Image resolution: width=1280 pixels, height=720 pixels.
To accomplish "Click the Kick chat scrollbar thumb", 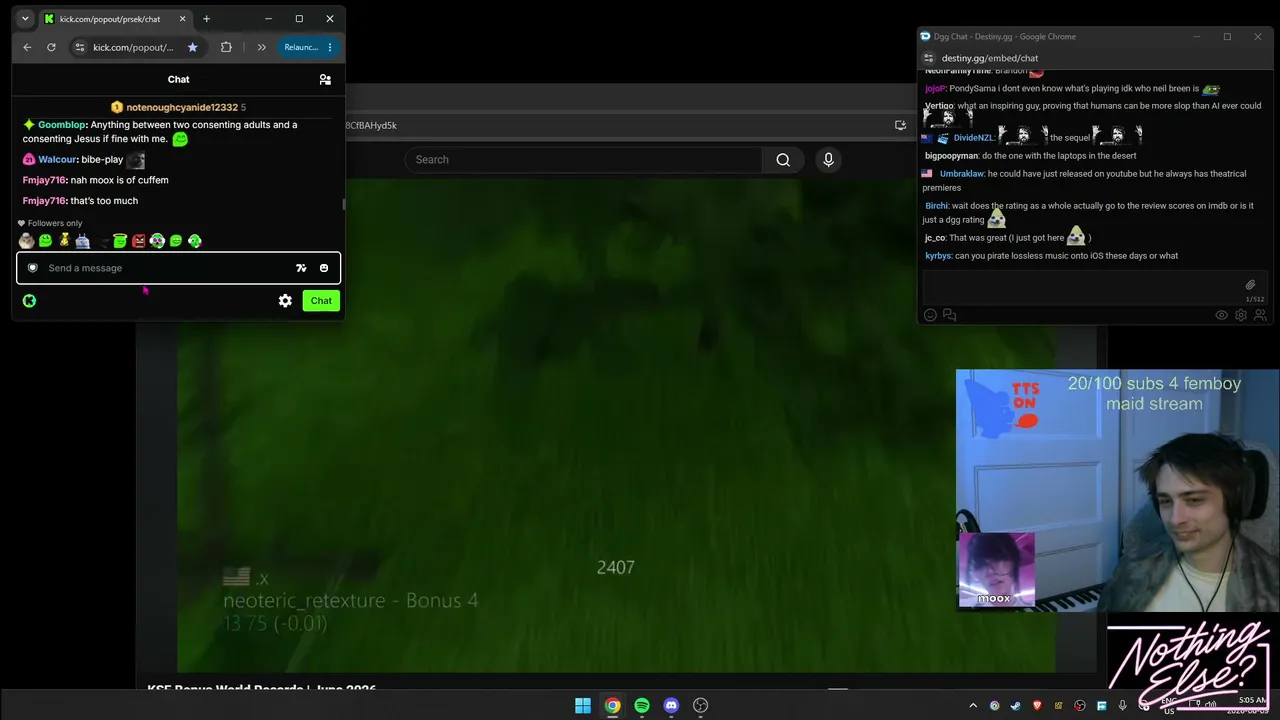I will pos(344,204).
